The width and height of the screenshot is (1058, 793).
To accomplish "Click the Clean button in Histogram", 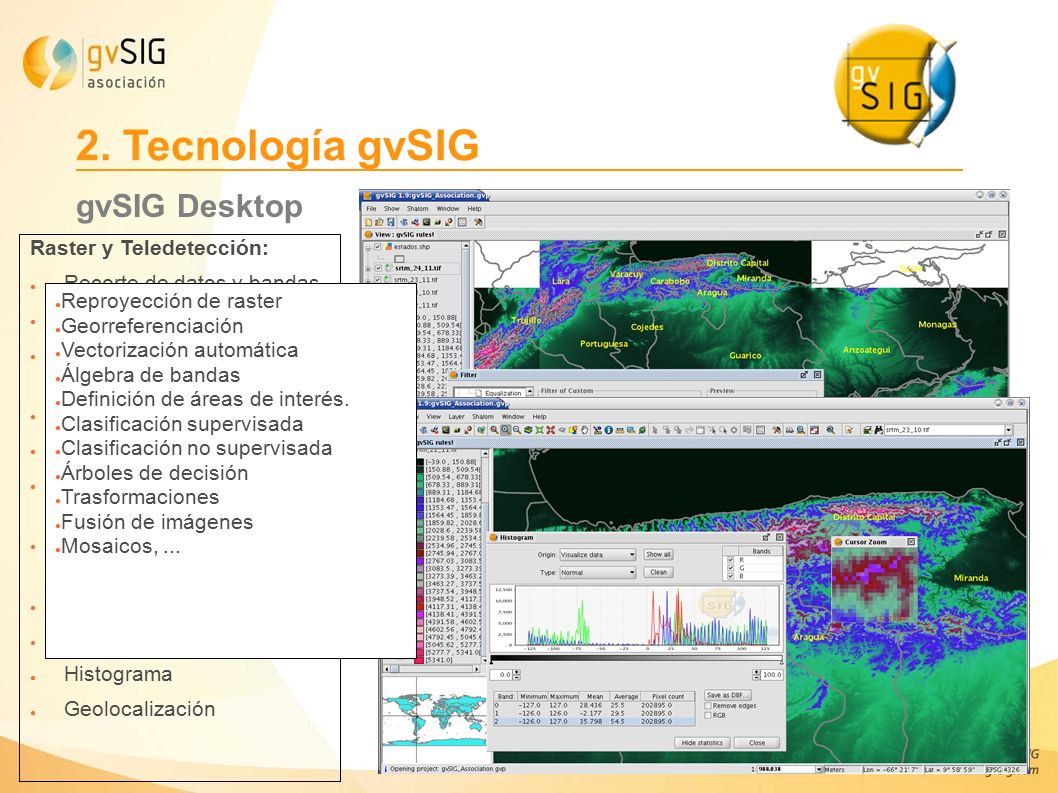I will pos(659,572).
